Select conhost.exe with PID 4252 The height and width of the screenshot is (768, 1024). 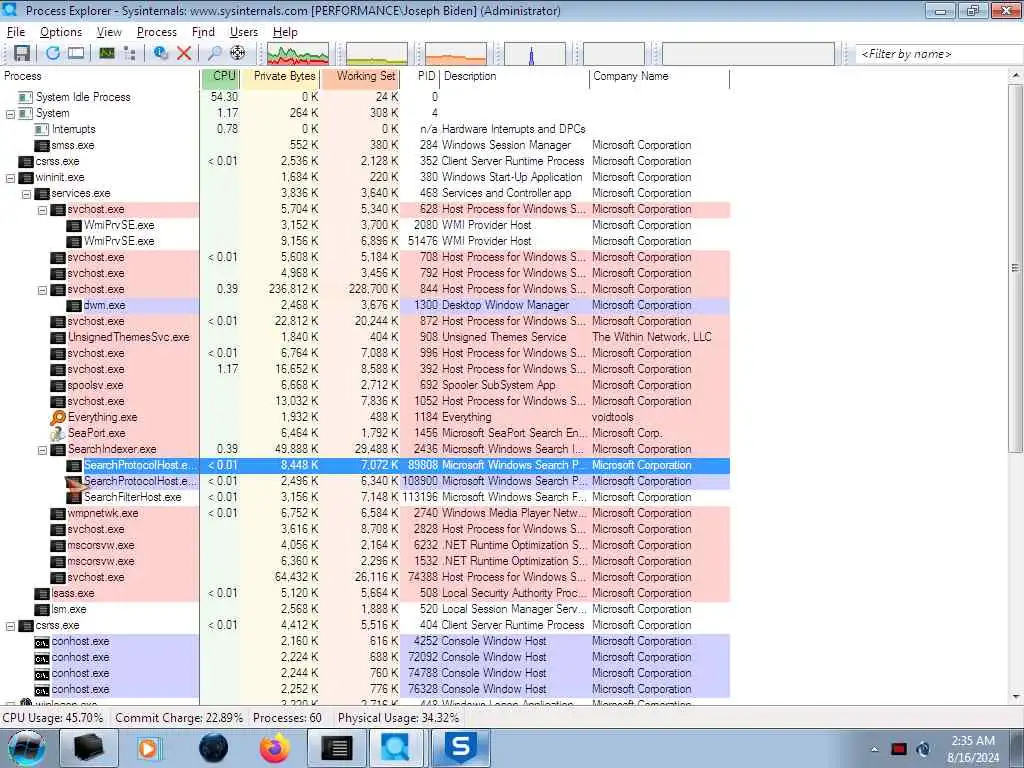tap(364, 641)
